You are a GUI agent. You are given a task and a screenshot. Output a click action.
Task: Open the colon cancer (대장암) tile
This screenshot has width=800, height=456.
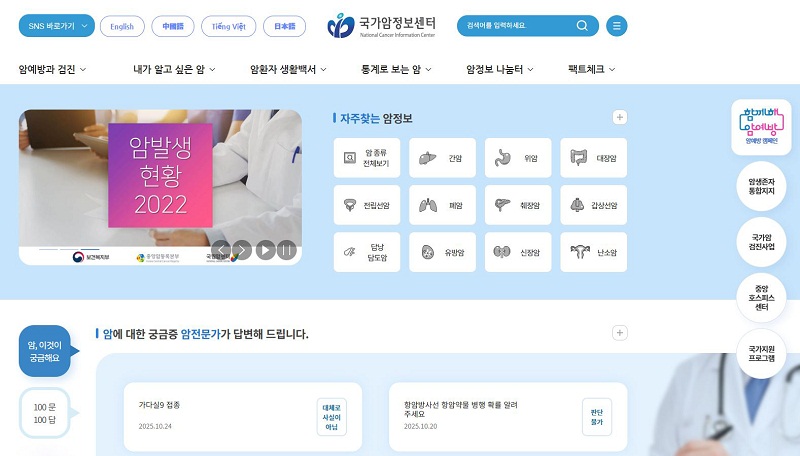click(593, 158)
